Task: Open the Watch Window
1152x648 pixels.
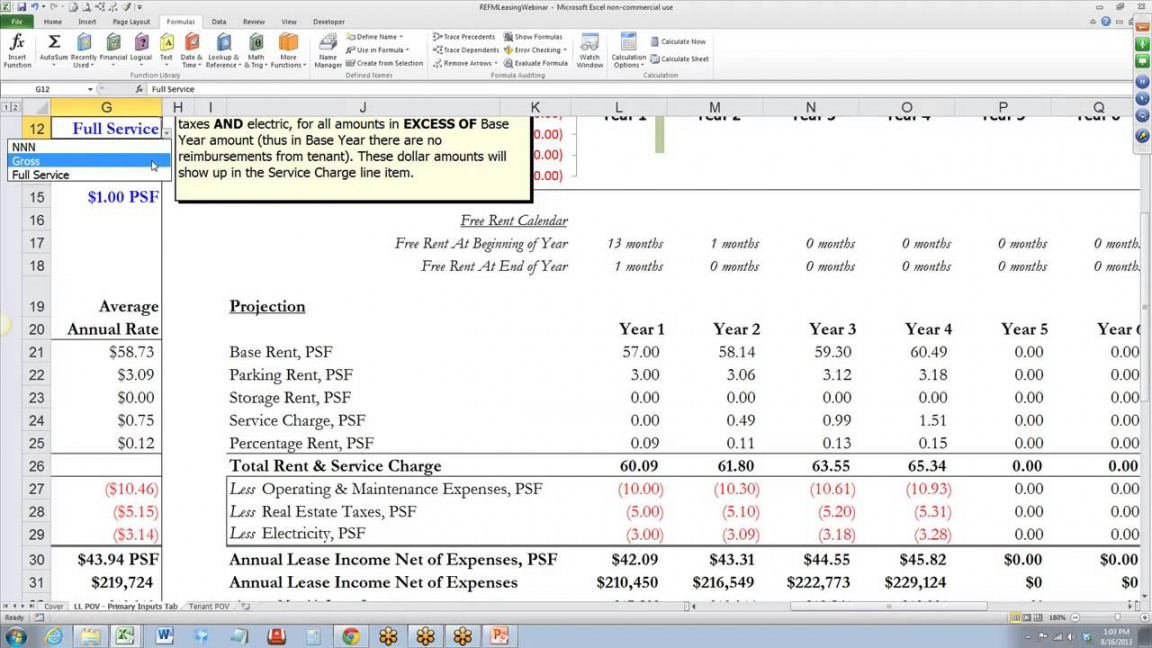Action: (x=590, y=50)
